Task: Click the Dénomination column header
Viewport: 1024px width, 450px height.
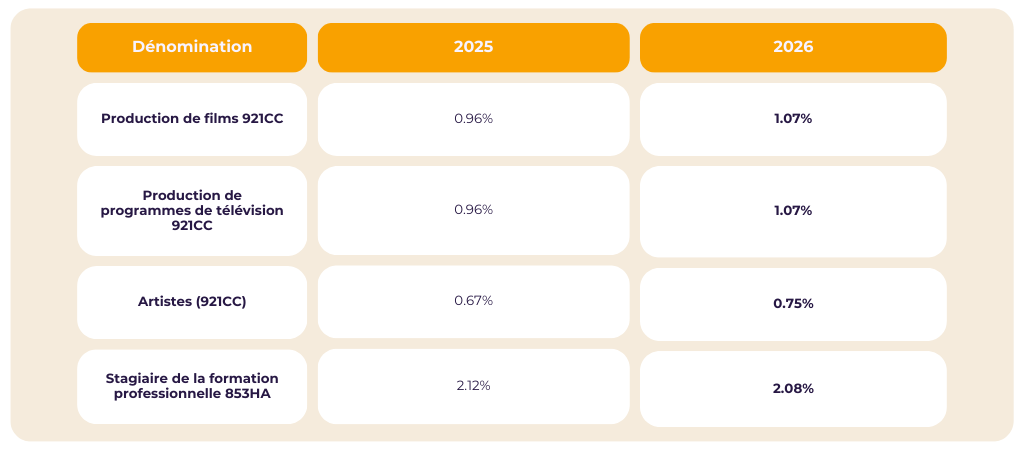Action: click(x=192, y=47)
